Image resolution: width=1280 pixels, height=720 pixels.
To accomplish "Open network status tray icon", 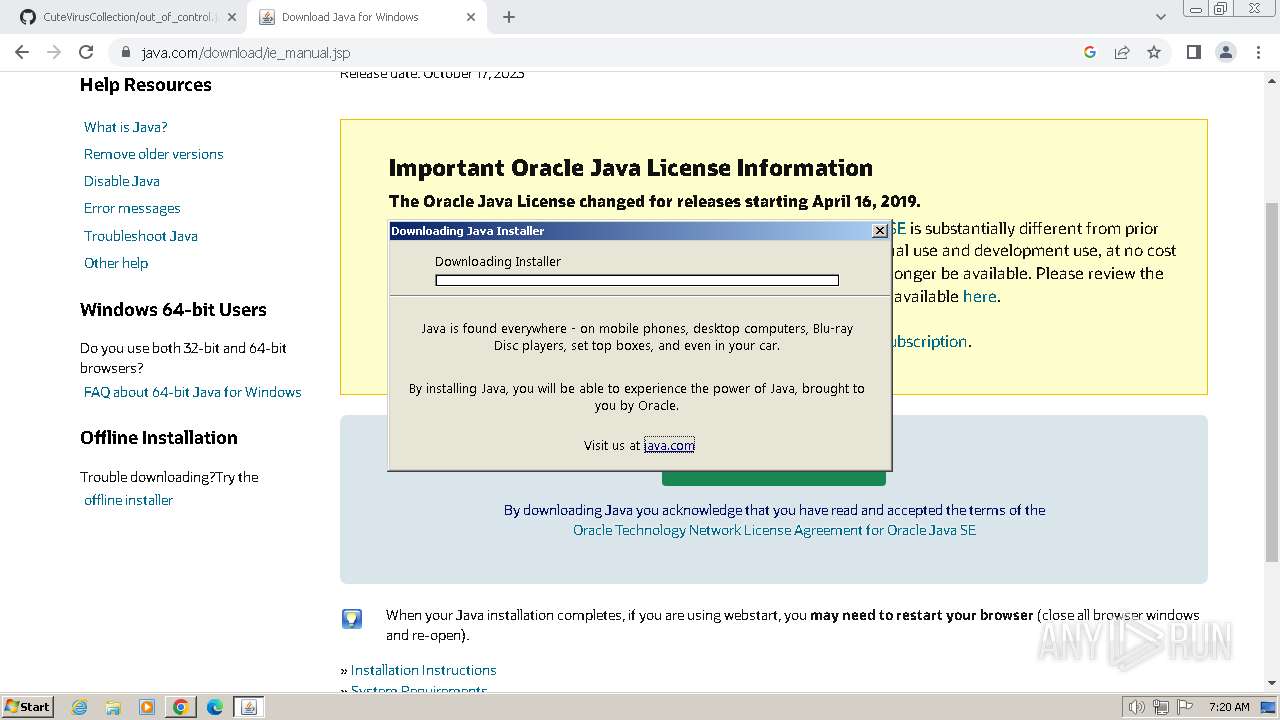I will (x=1161, y=707).
